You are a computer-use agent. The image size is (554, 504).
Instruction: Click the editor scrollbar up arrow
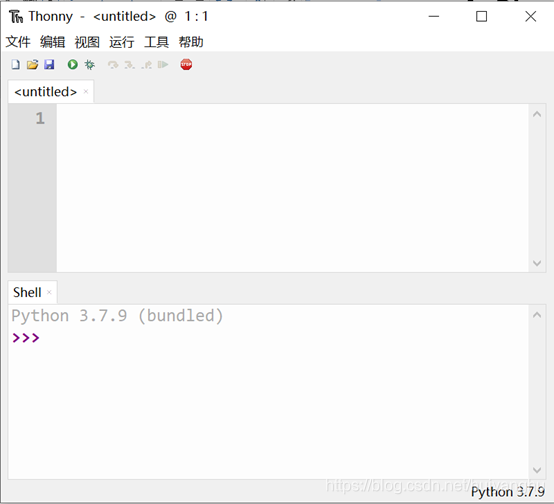click(537, 114)
